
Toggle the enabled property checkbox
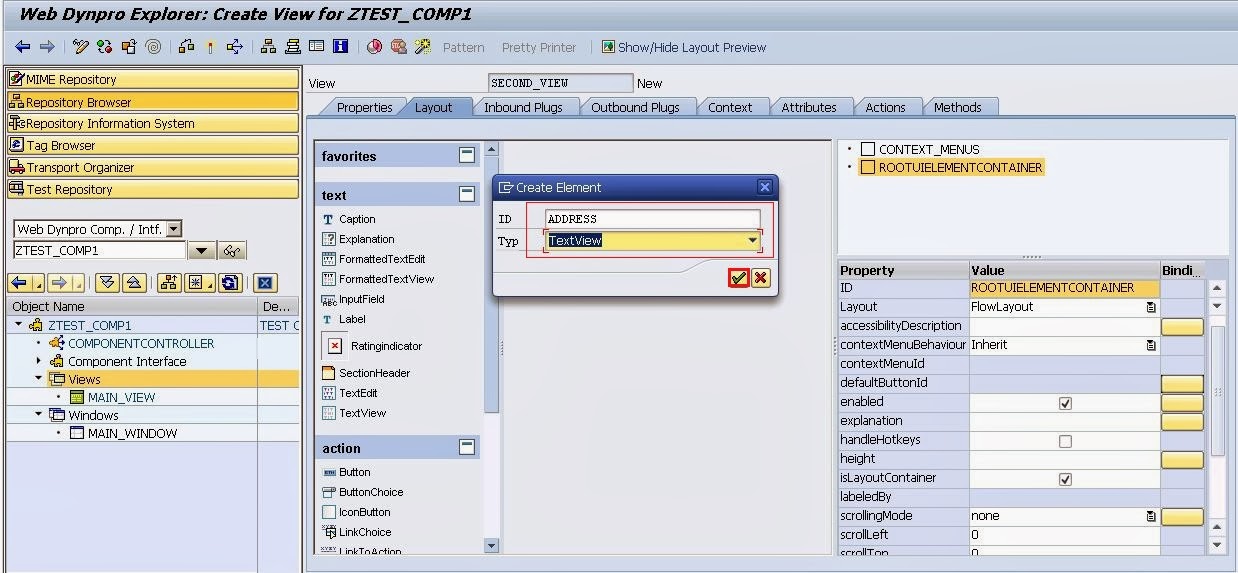1065,402
